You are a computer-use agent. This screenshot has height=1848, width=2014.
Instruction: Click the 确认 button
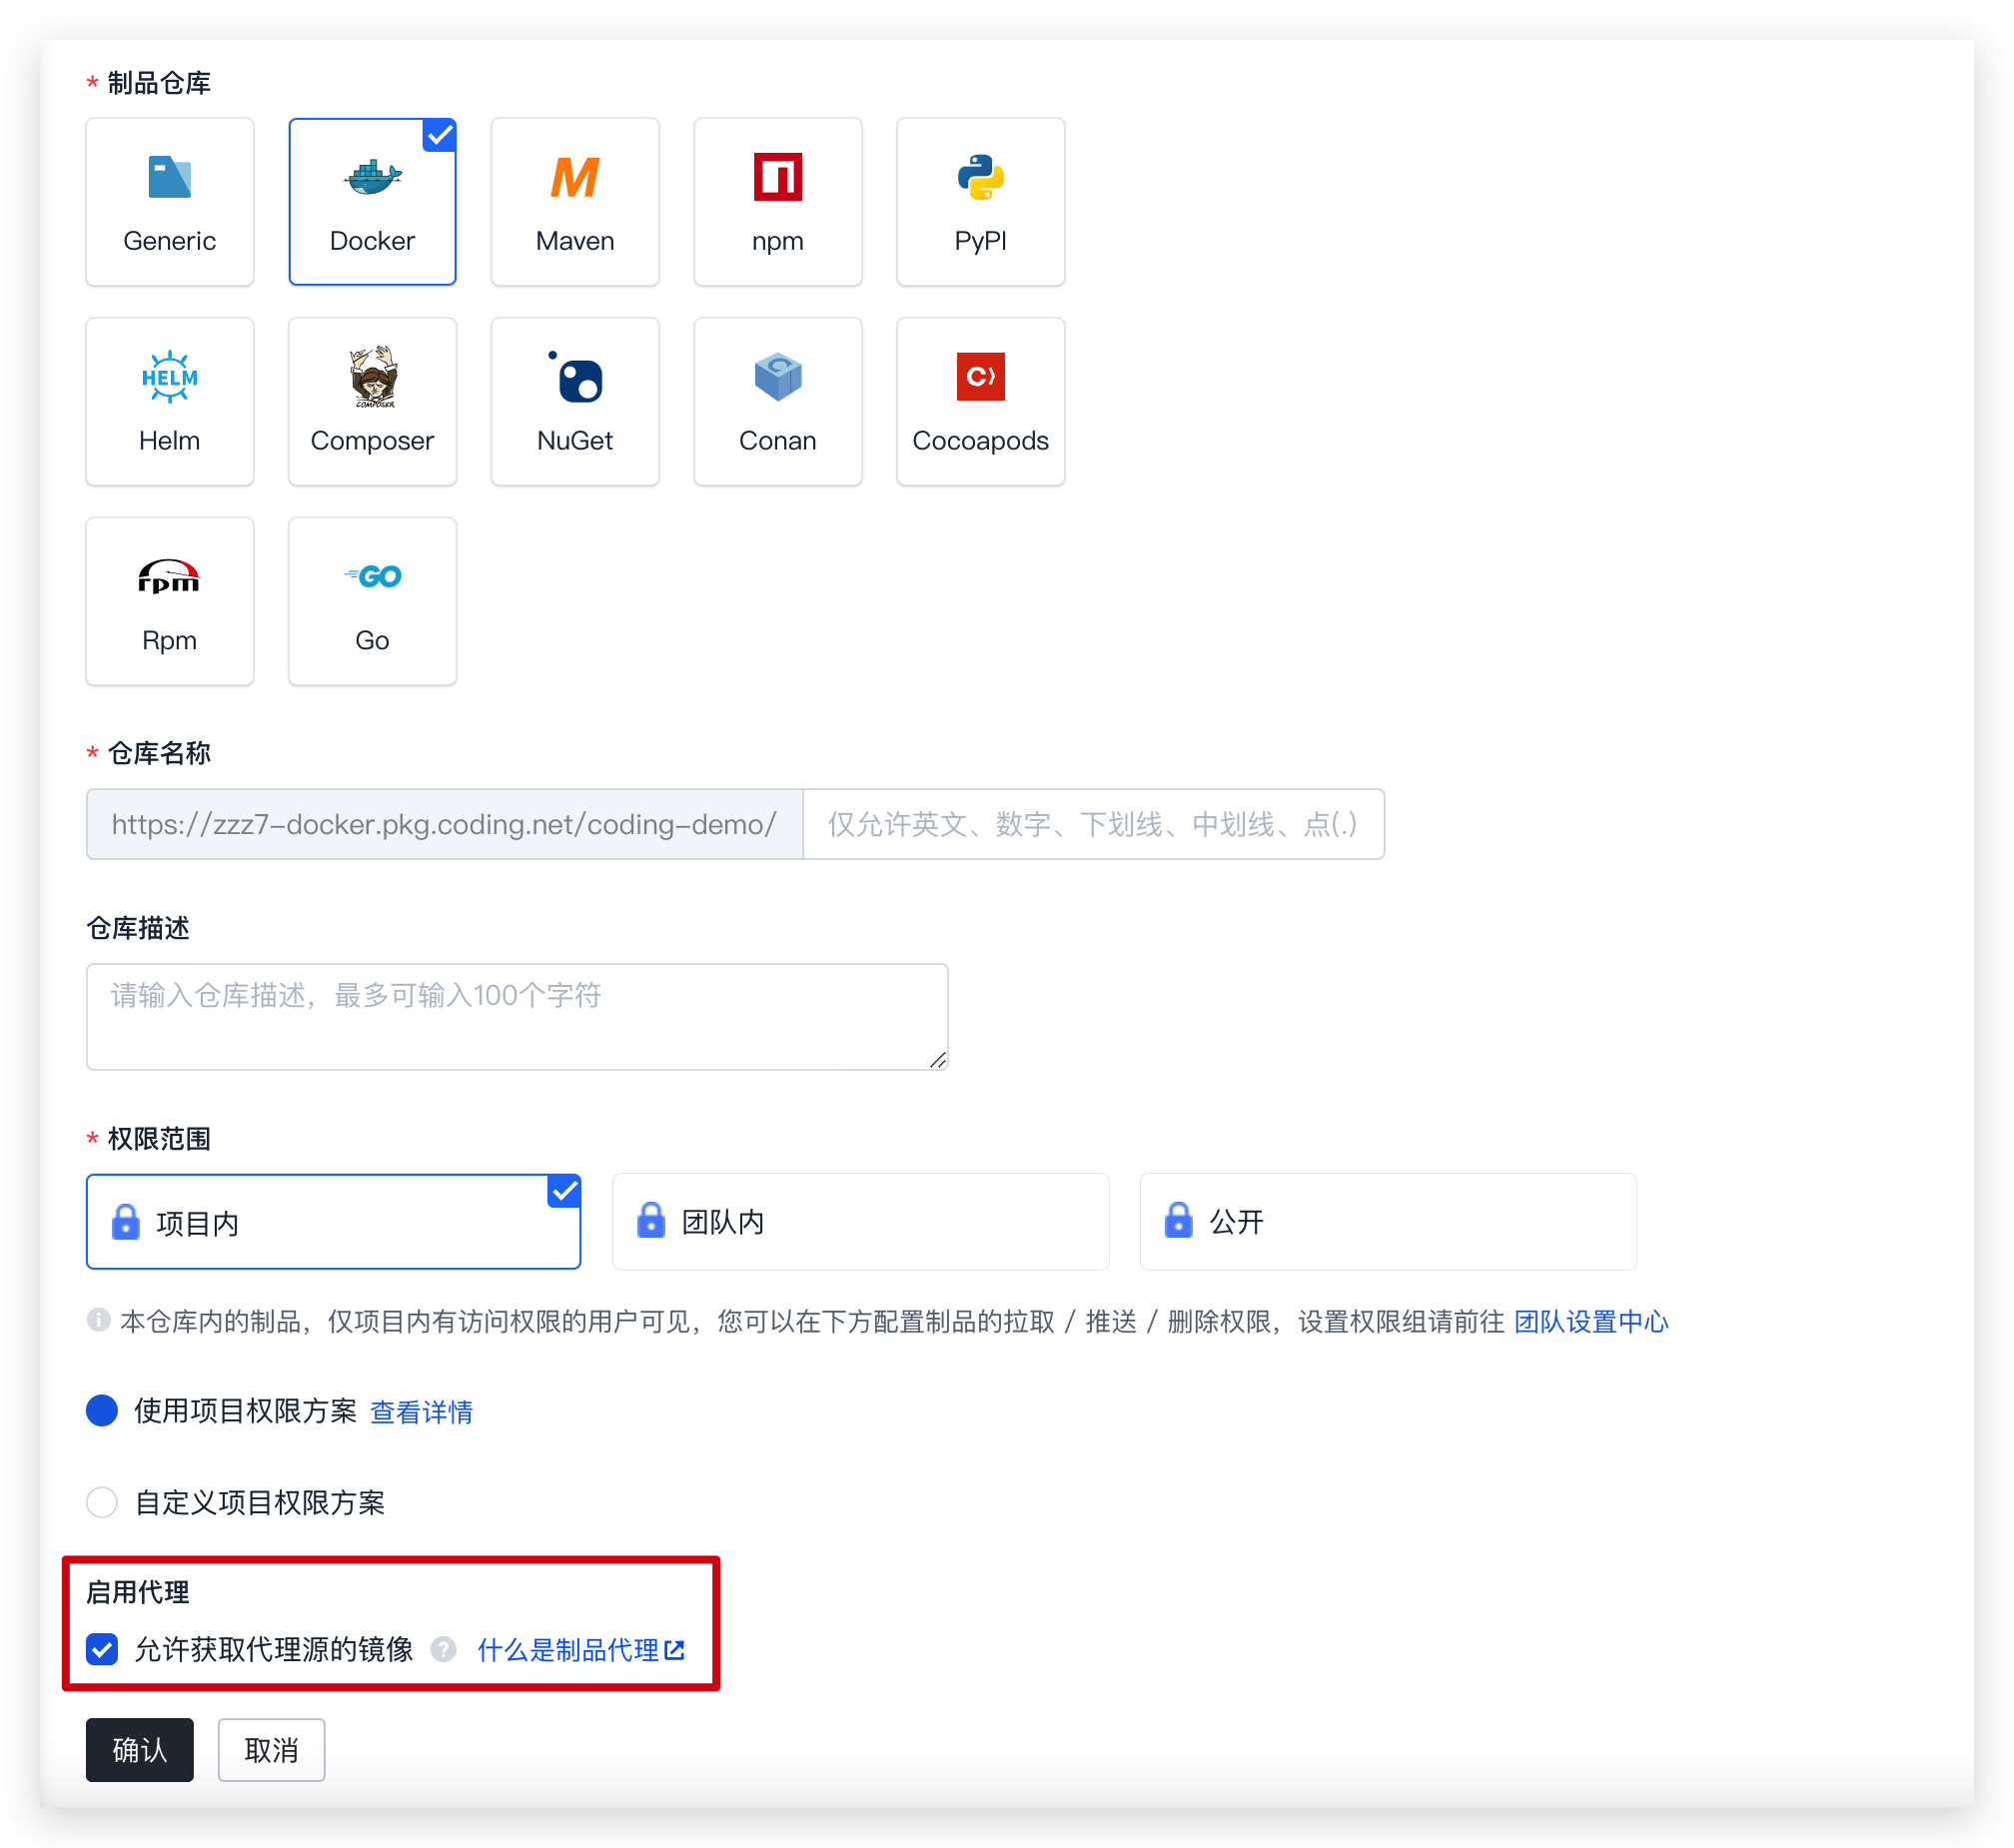(x=139, y=1750)
